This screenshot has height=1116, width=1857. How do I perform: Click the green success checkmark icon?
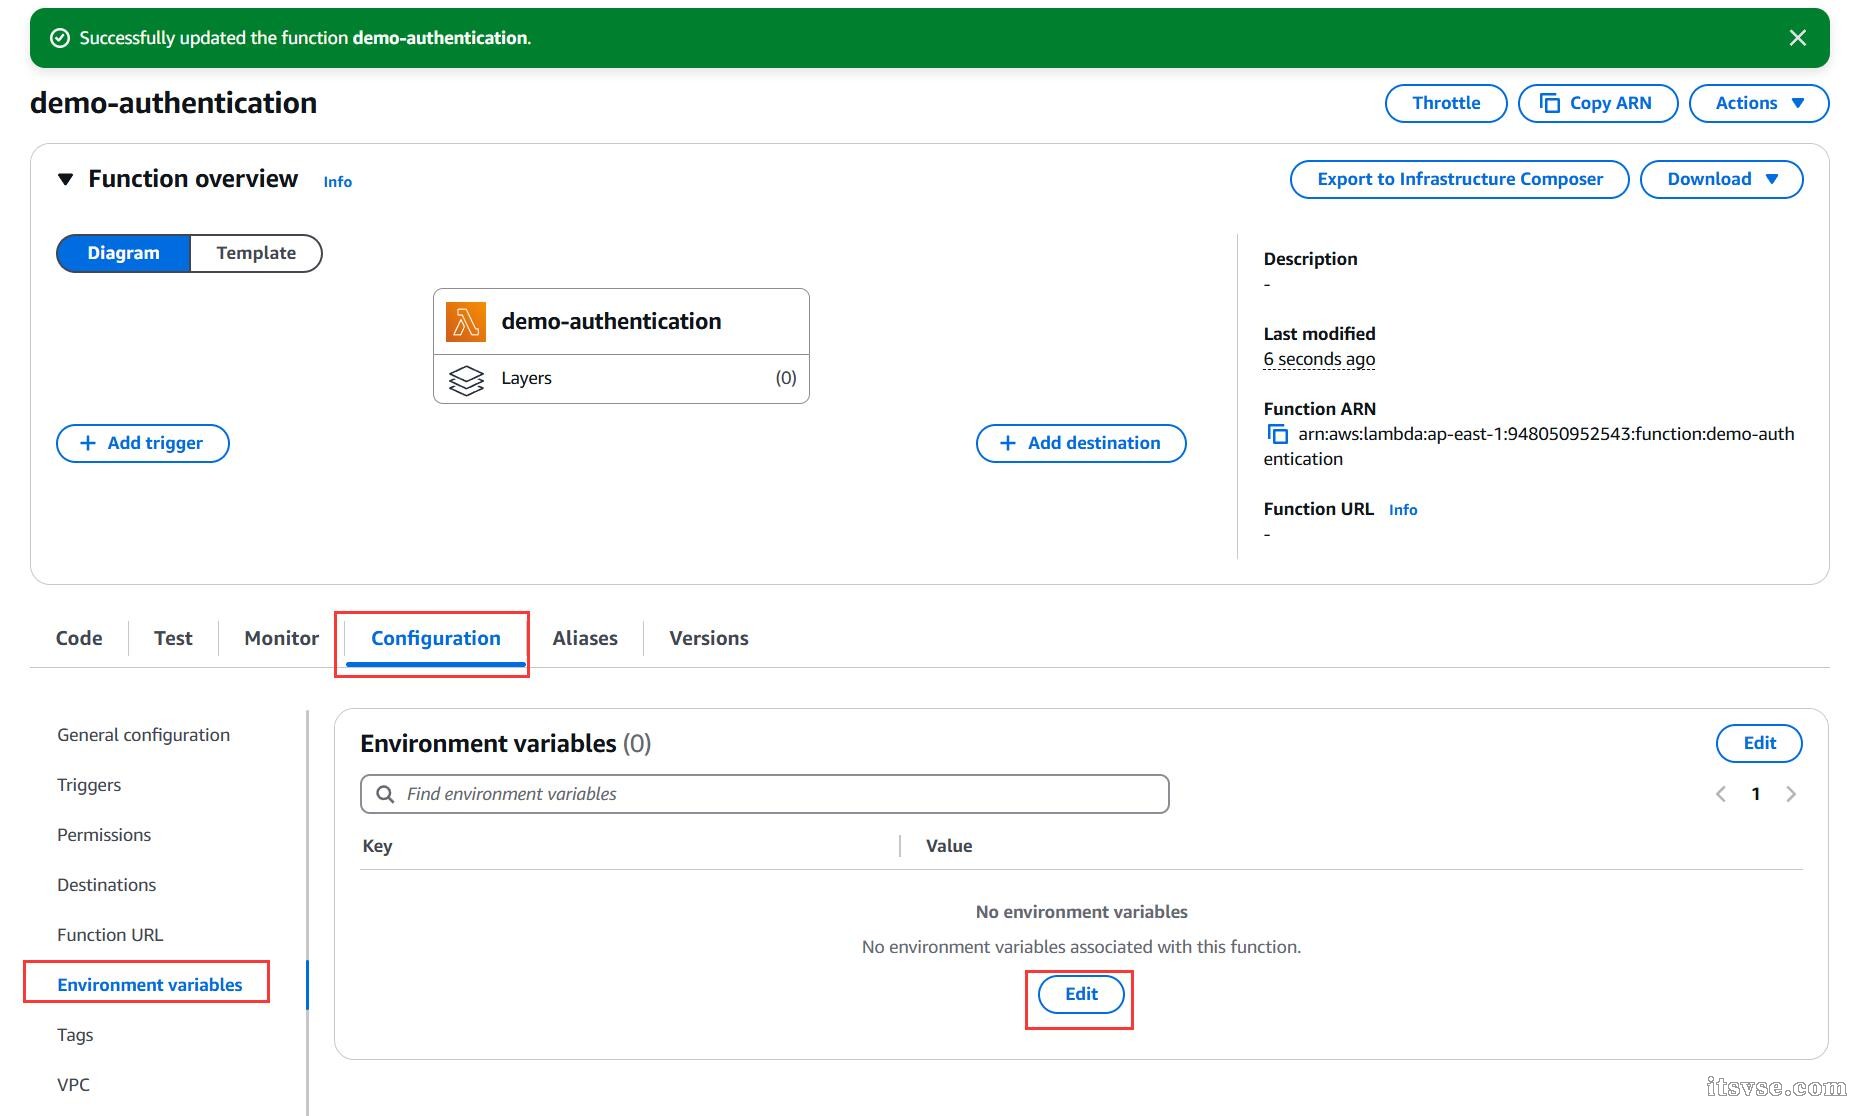tap(60, 38)
